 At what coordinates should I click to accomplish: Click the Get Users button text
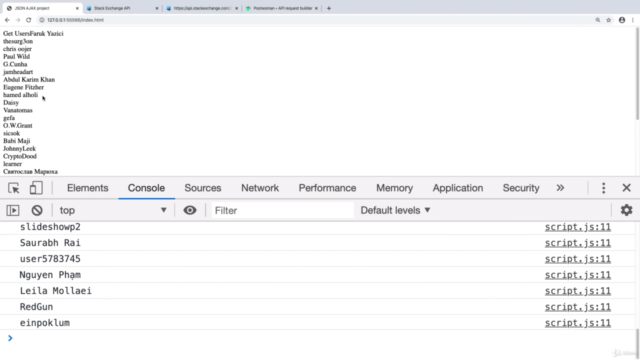pyautogui.click(x=16, y=33)
